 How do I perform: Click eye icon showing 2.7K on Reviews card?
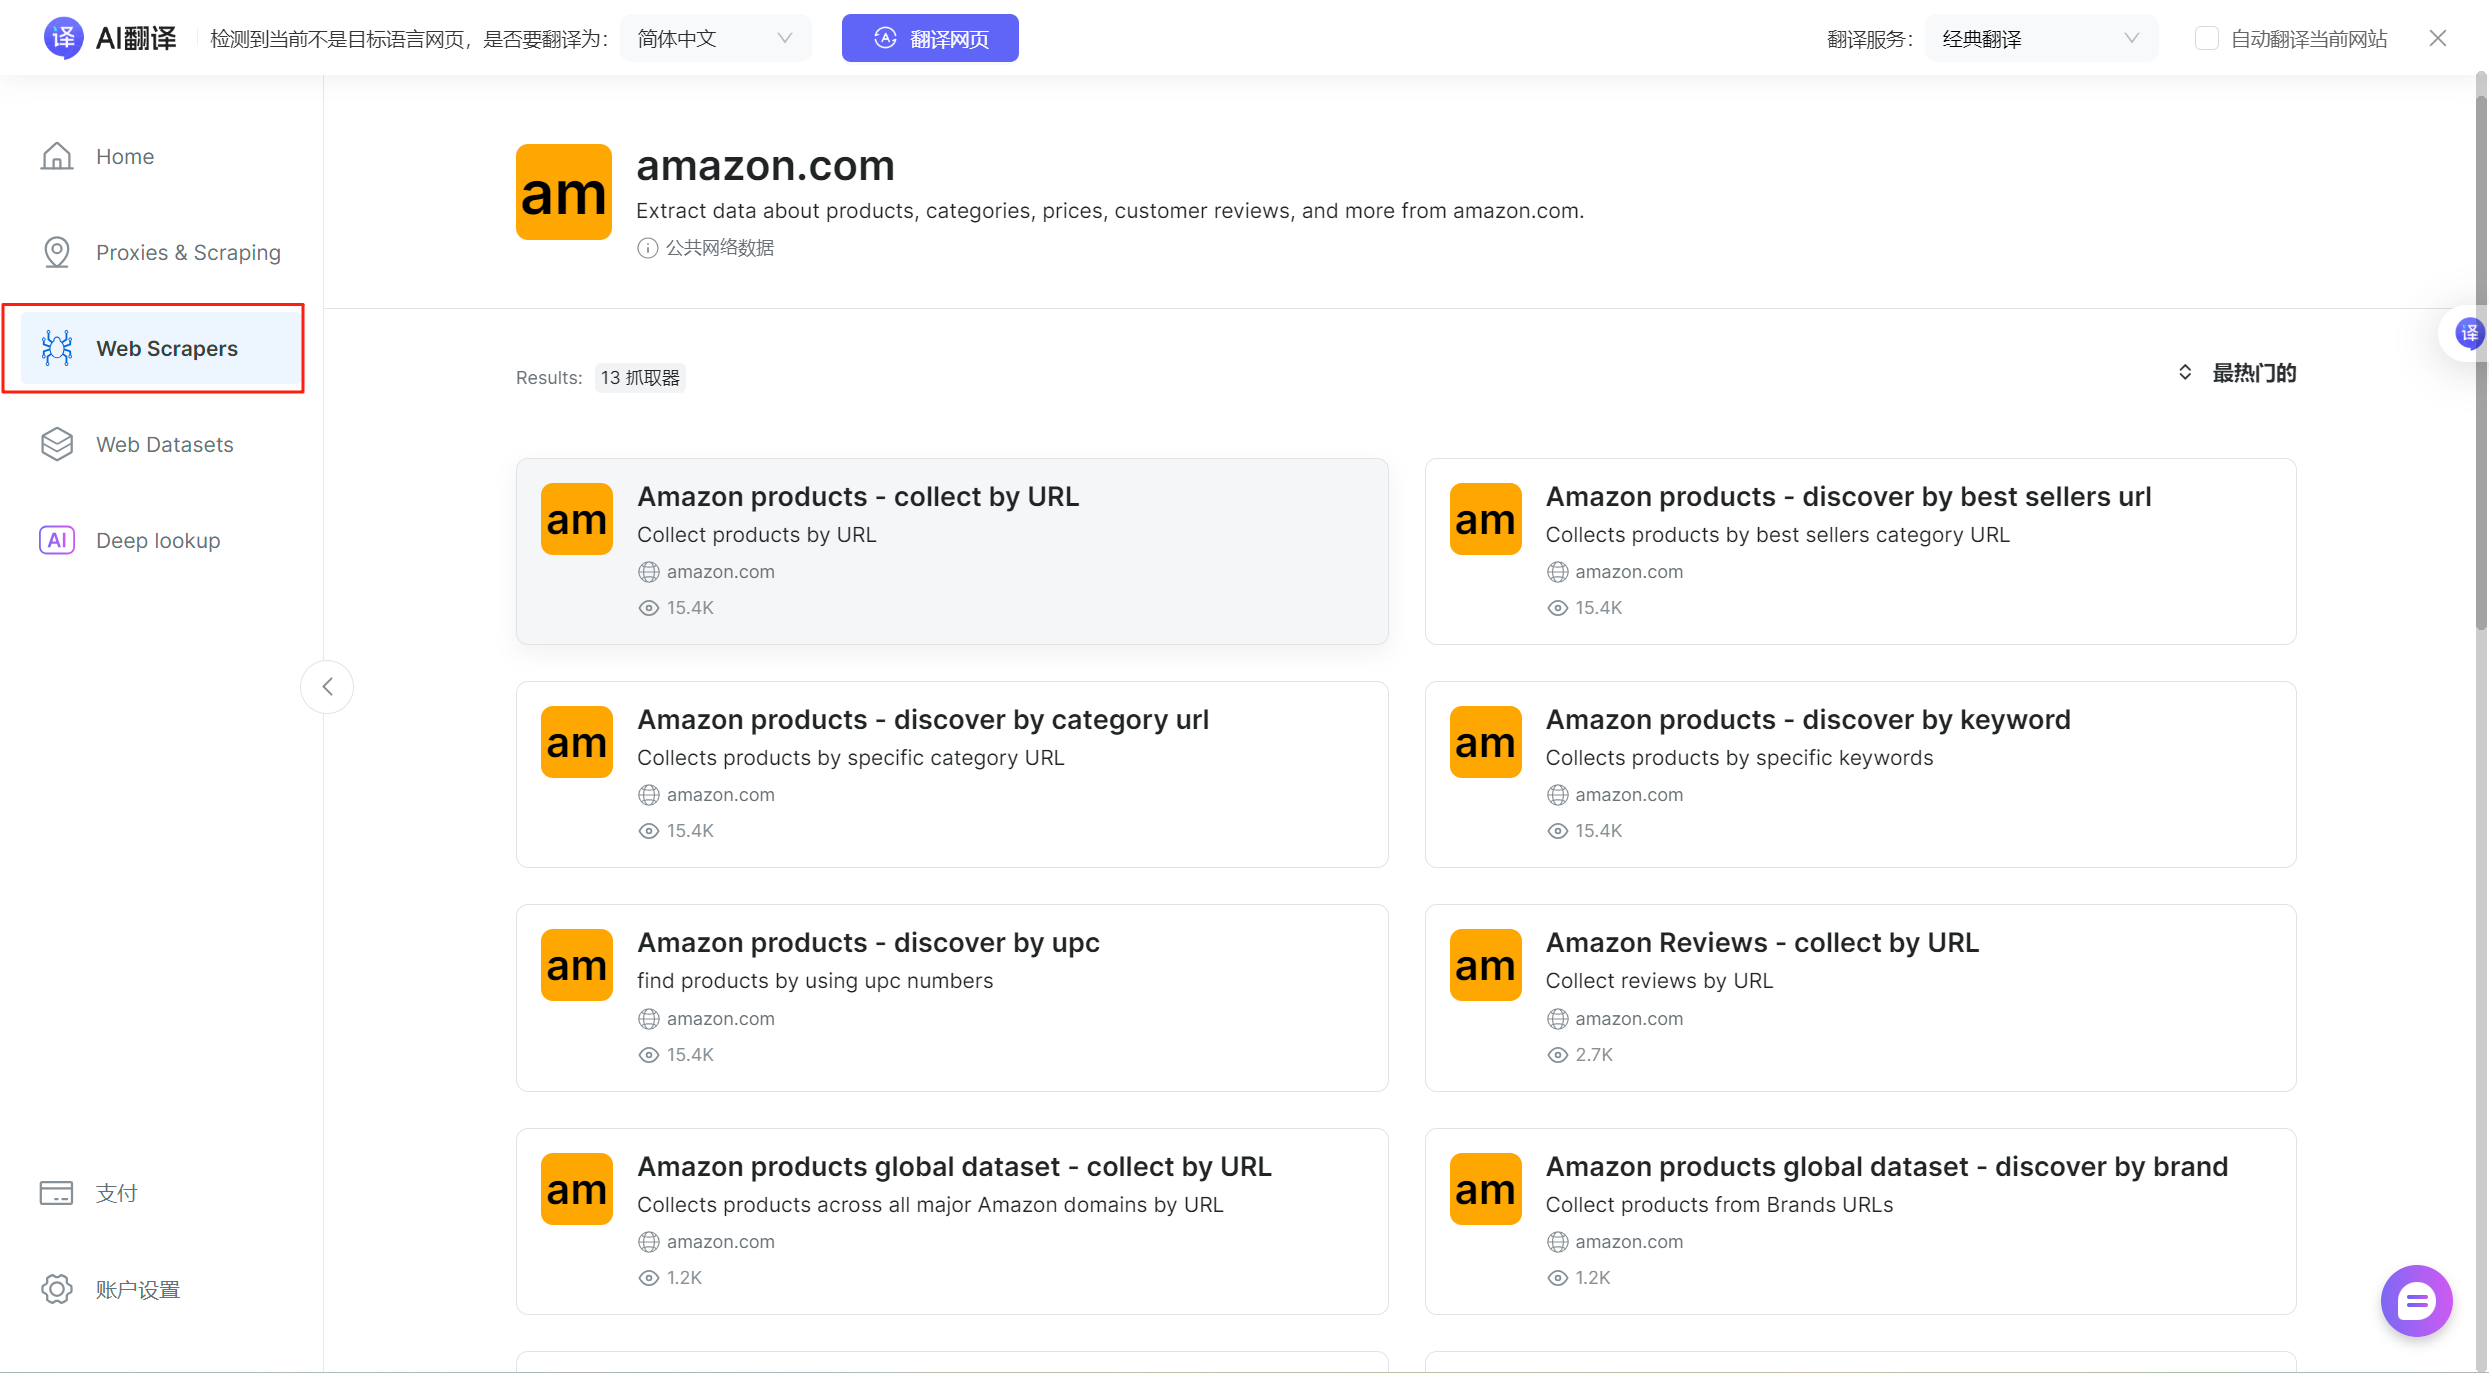pos(1557,1055)
